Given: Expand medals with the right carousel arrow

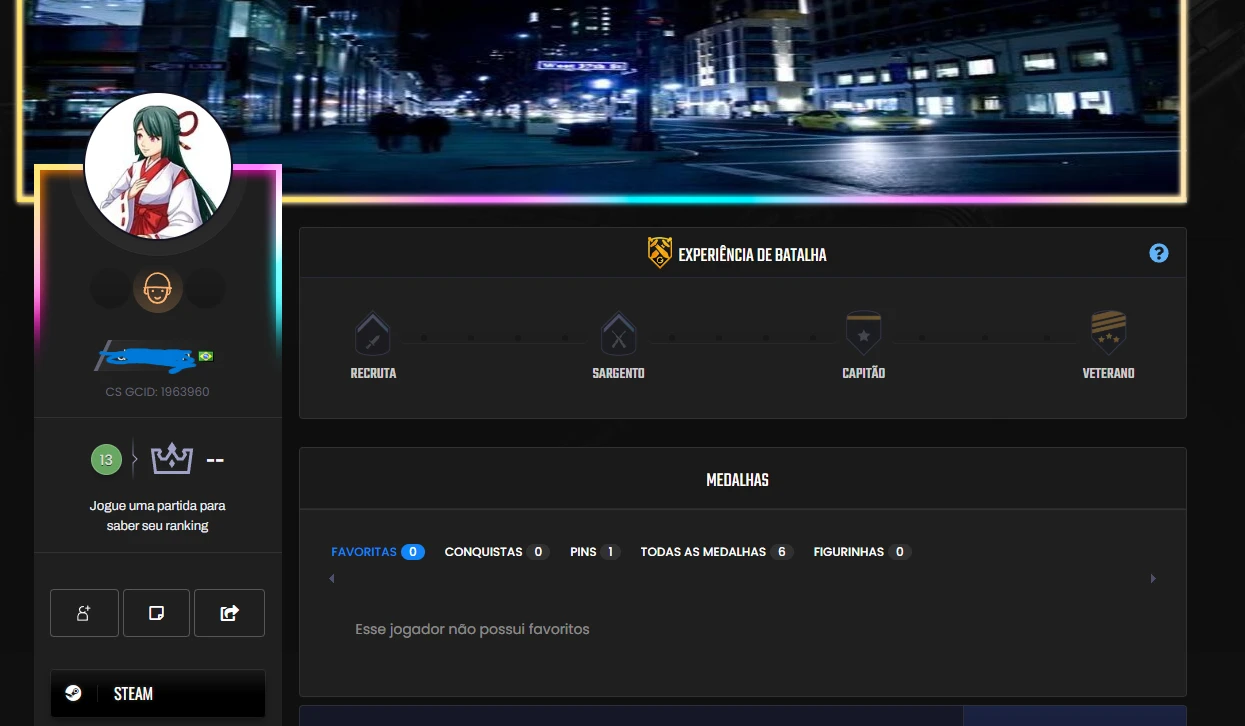Looking at the screenshot, I should [1153, 578].
